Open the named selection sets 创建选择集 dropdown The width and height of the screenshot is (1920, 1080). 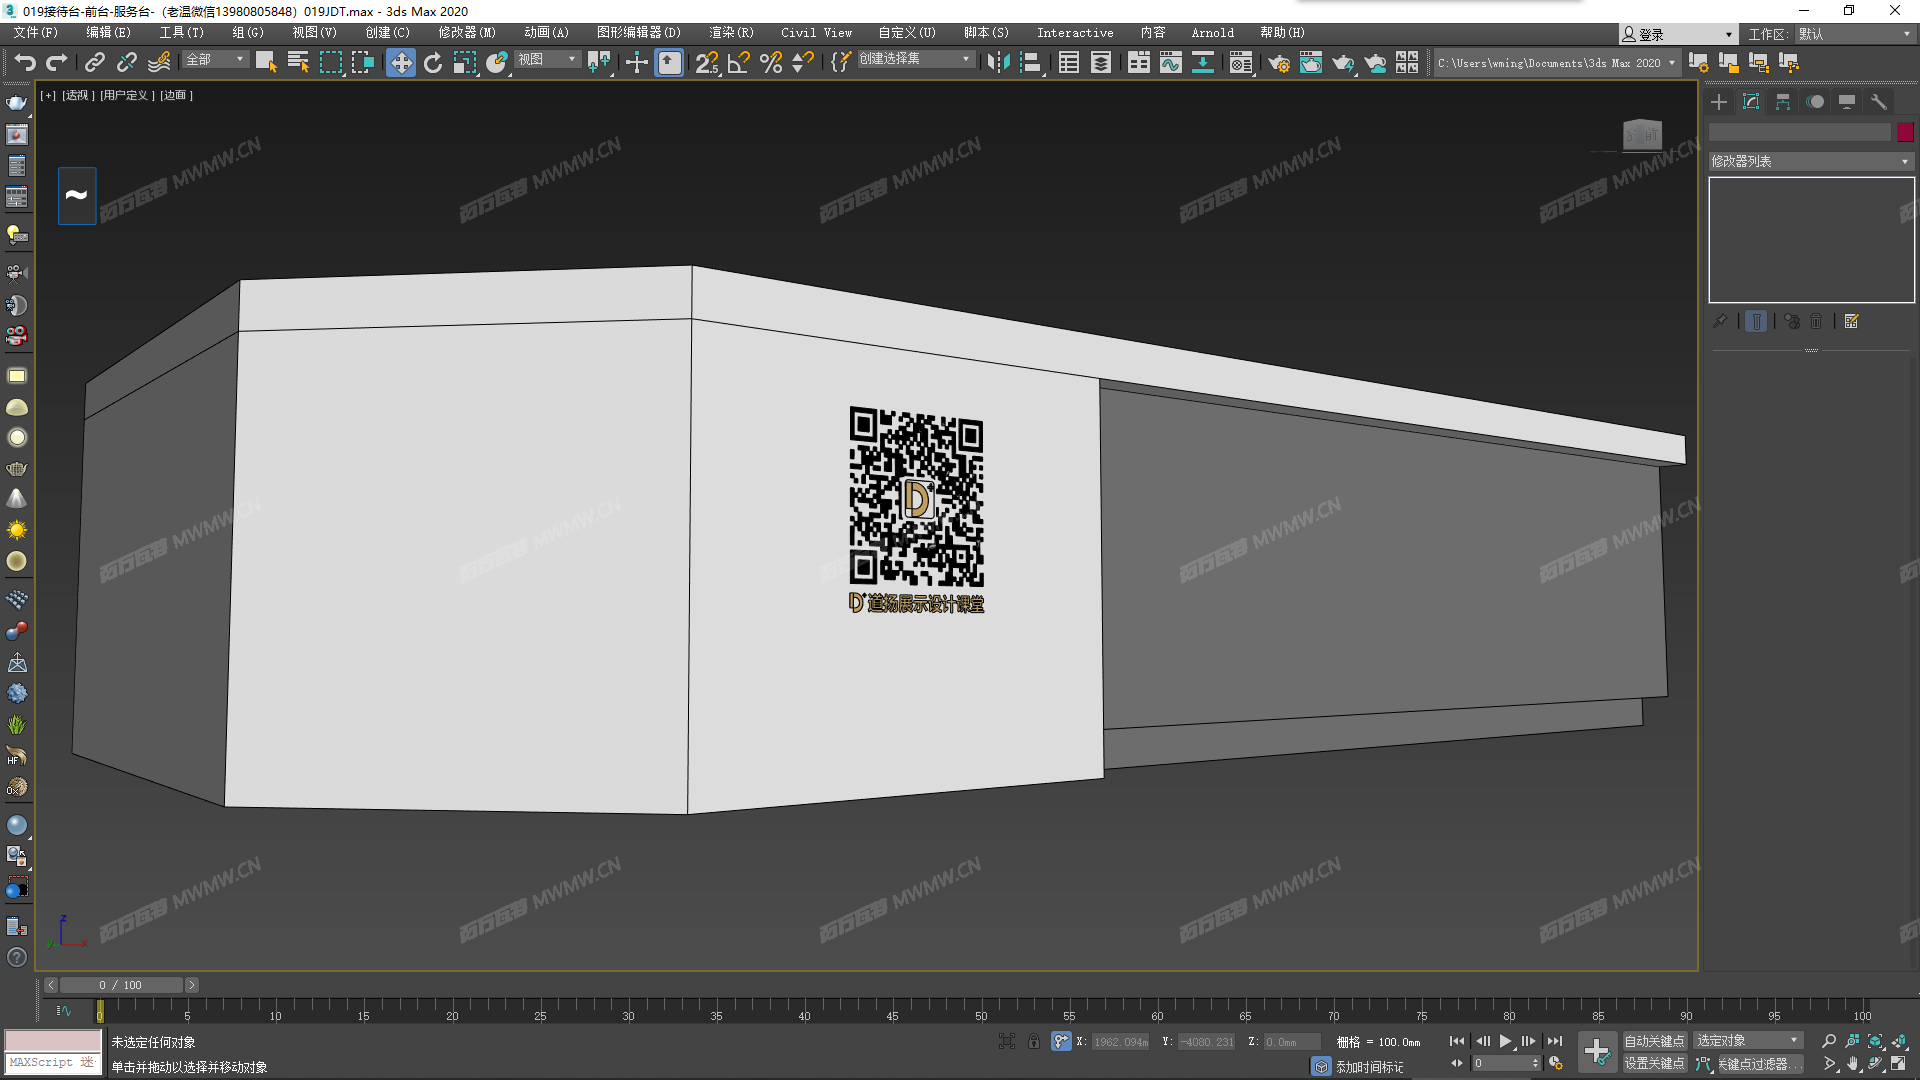pyautogui.click(x=916, y=59)
